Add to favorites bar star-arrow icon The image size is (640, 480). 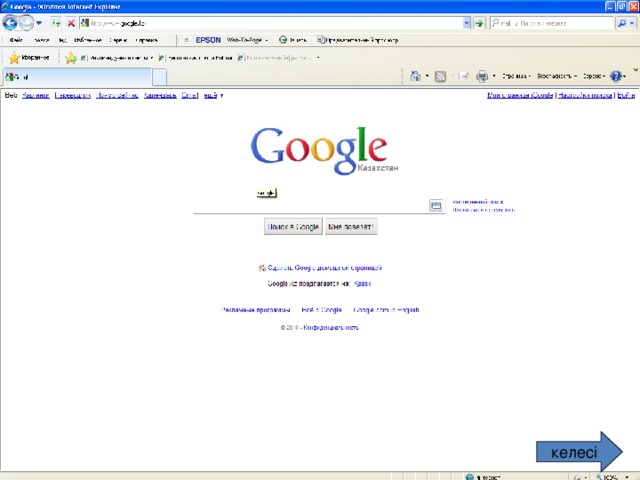click(71, 58)
